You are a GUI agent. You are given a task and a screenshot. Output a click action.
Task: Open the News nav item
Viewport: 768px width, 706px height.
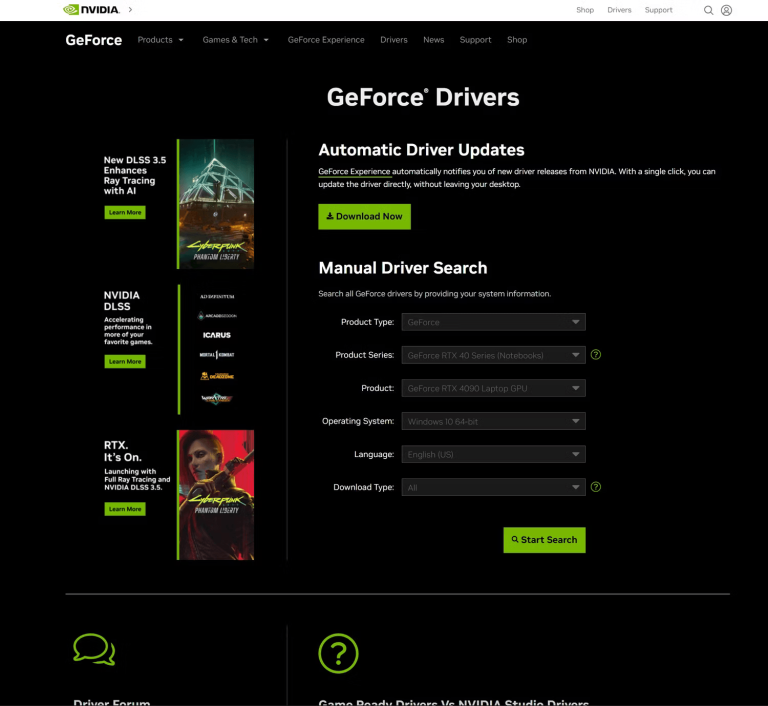[433, 40]
